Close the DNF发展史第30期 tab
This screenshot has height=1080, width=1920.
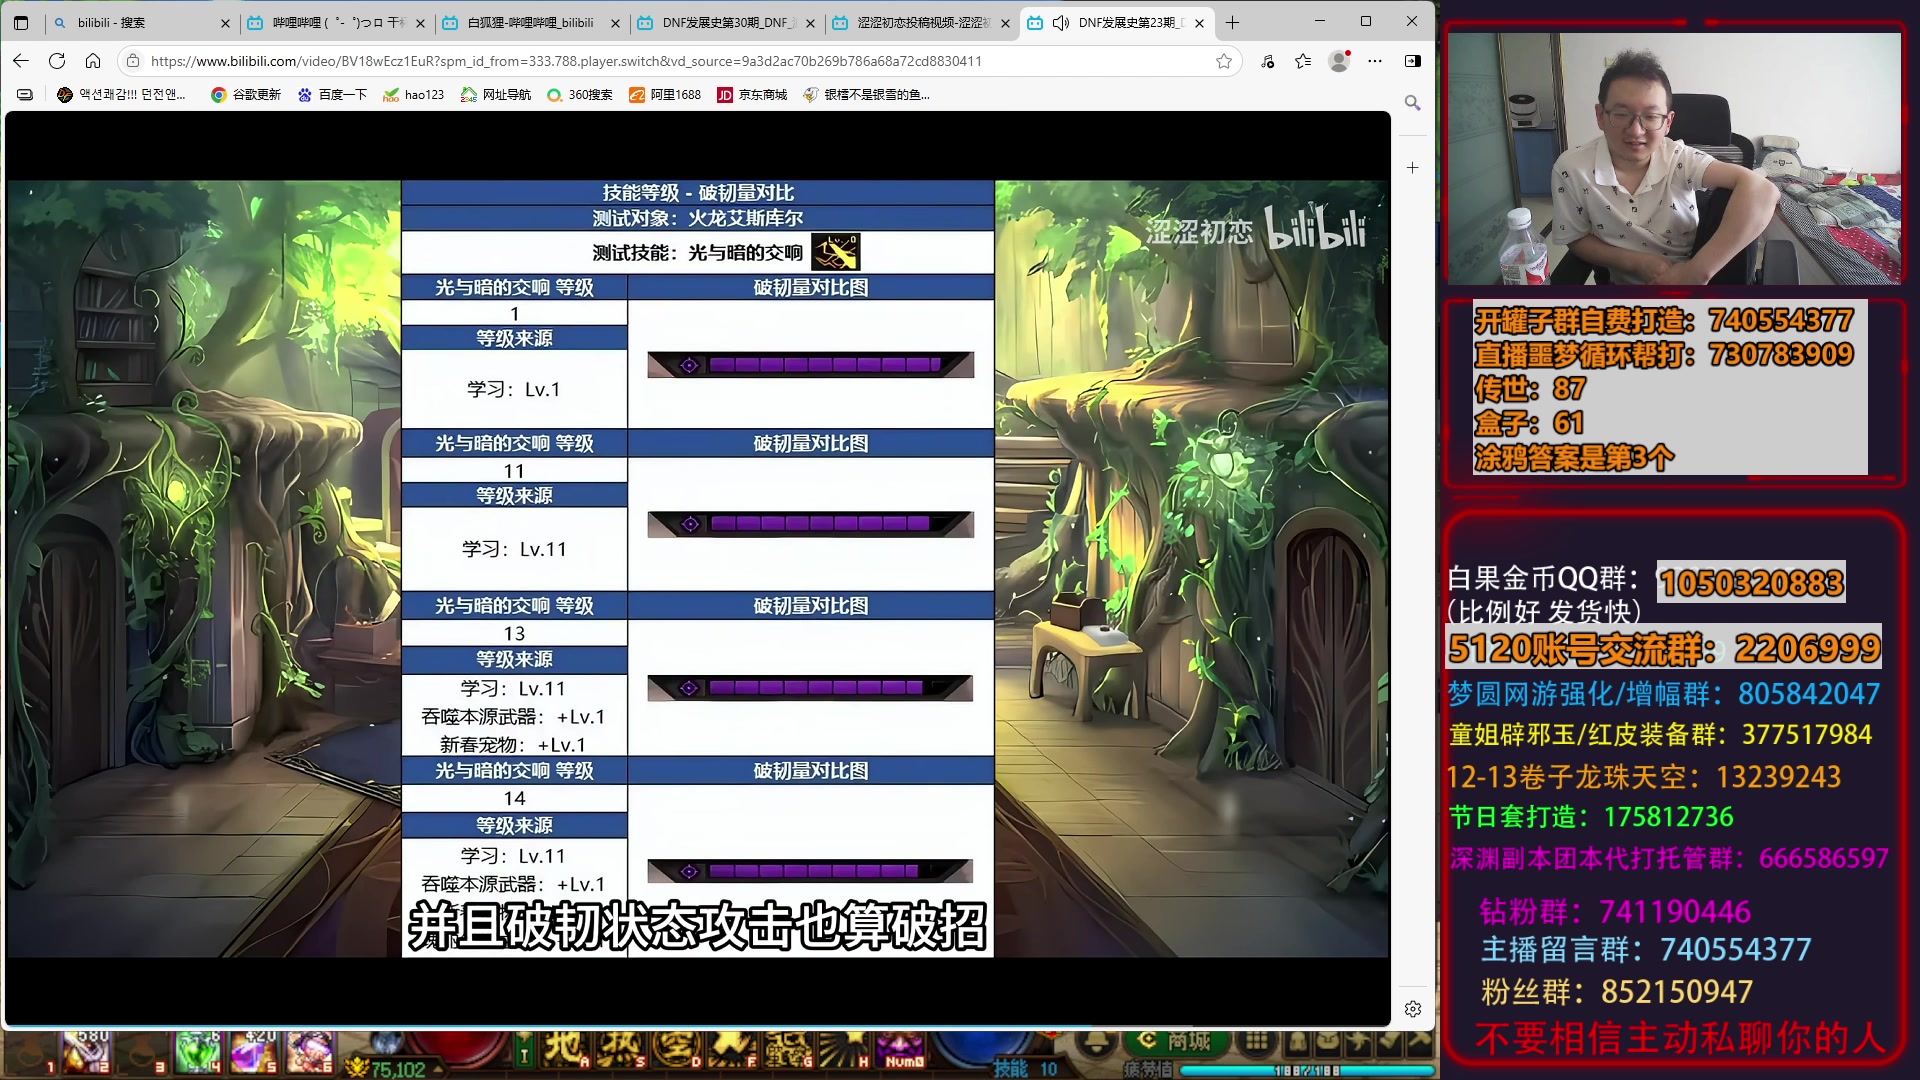pos(810,23)
